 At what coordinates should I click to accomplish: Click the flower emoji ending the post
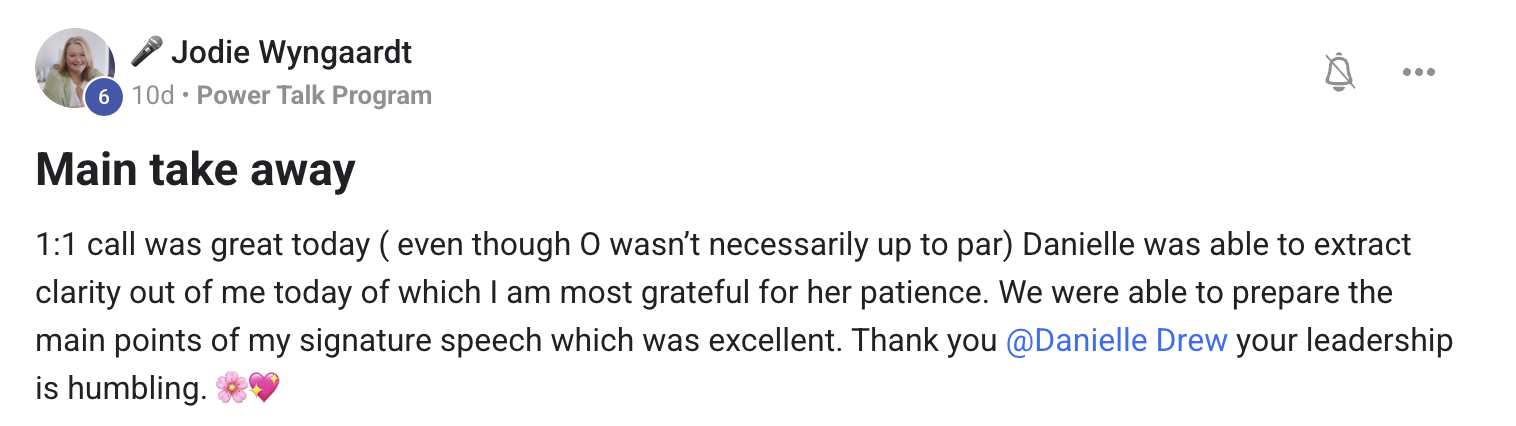231,388
